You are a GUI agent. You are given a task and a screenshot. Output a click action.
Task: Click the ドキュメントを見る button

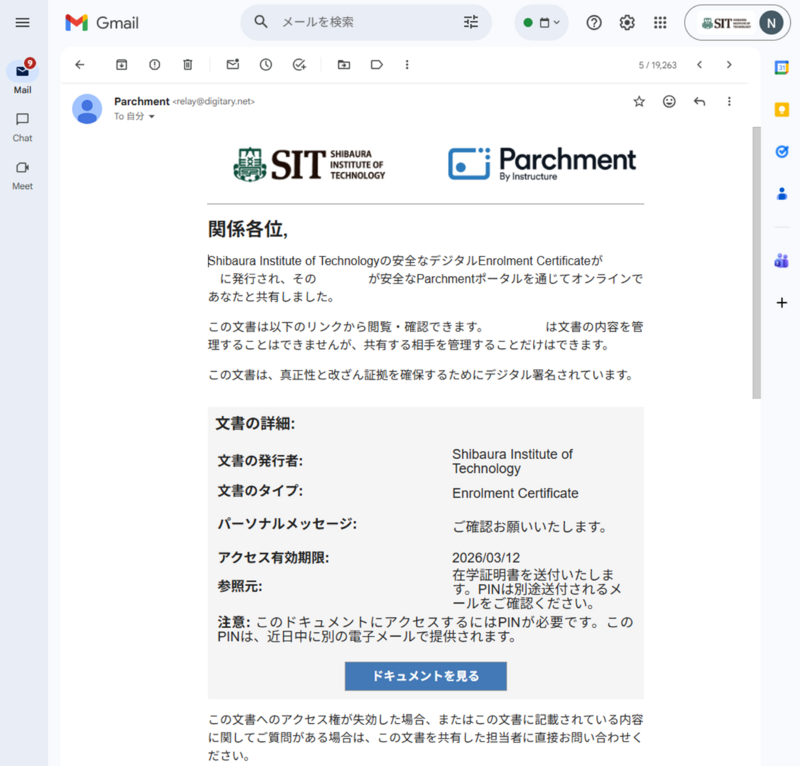(x=425, y=676)
